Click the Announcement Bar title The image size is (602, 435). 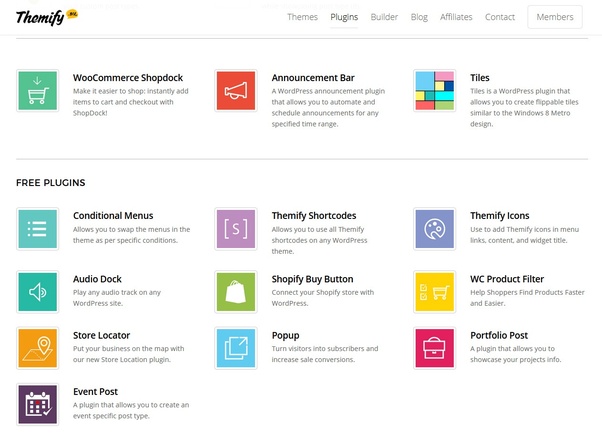[313, 78]
